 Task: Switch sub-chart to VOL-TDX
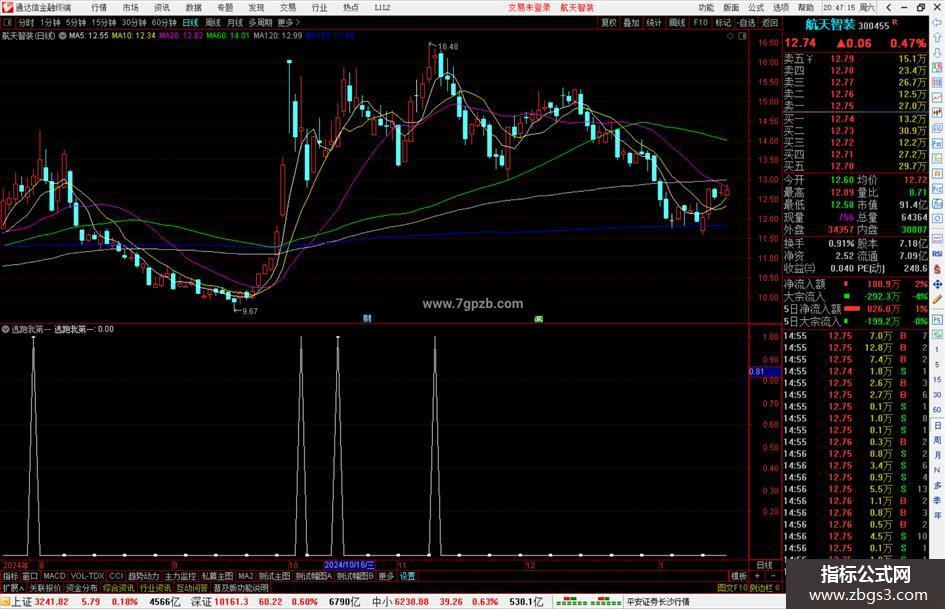click(x=87, y=576)
